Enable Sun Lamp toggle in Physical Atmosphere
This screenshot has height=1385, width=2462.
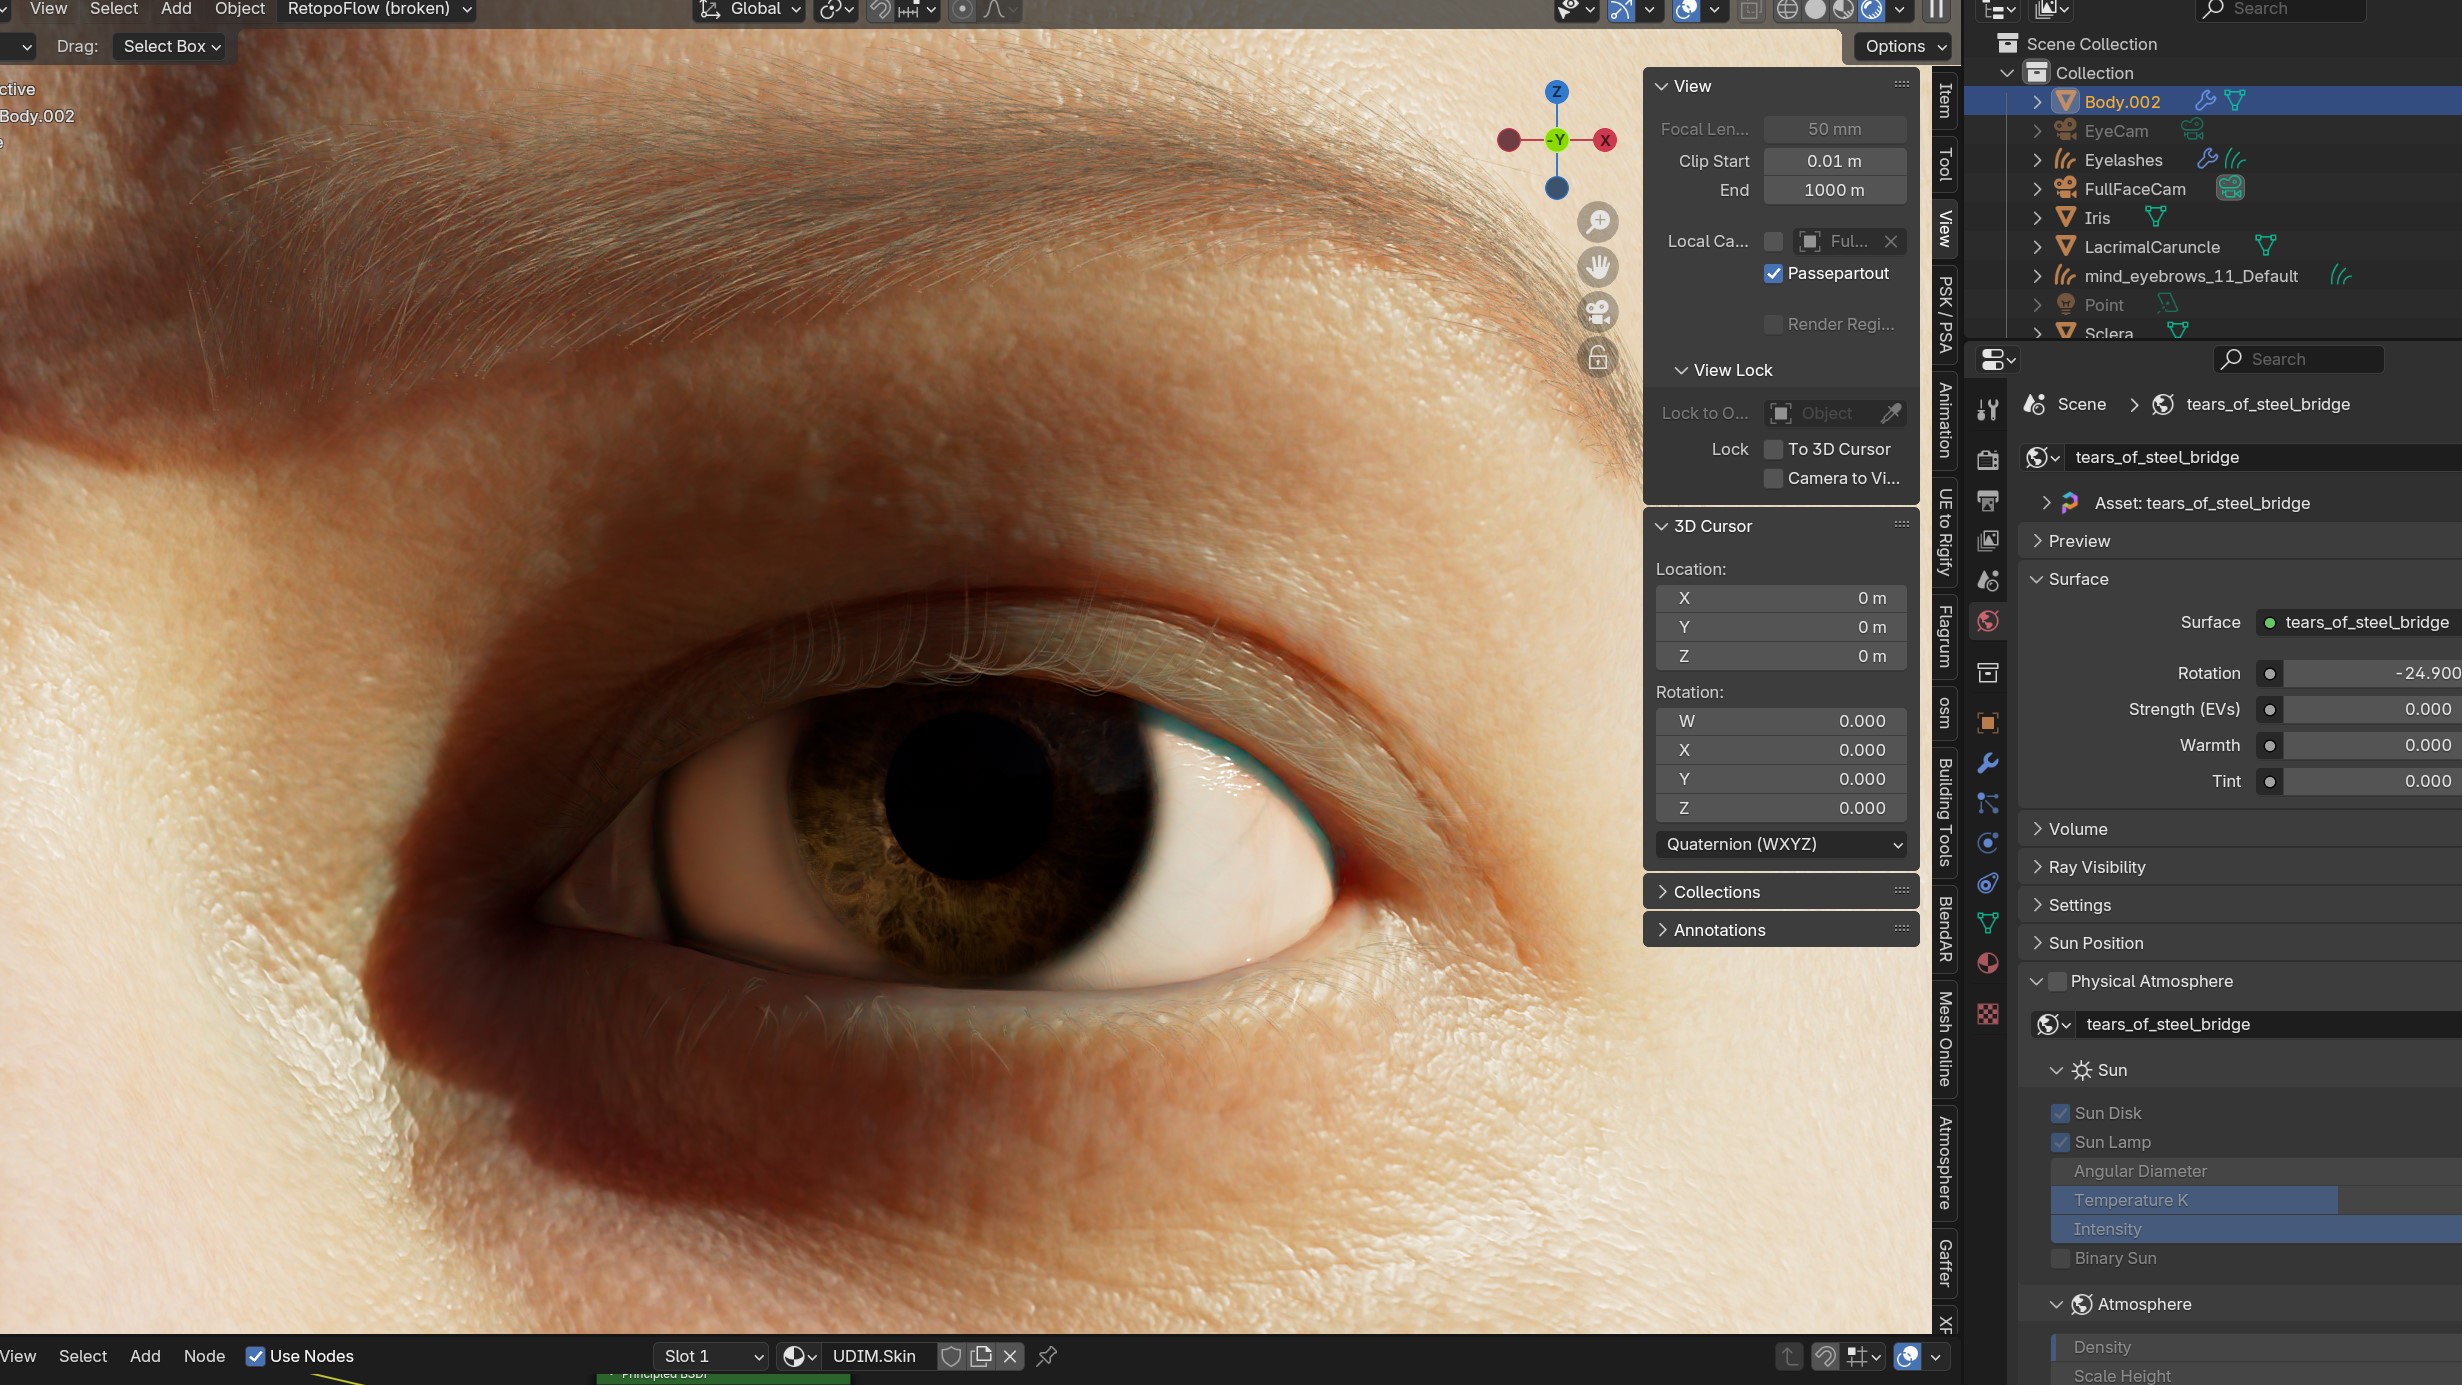(x=2061, y=1141)
